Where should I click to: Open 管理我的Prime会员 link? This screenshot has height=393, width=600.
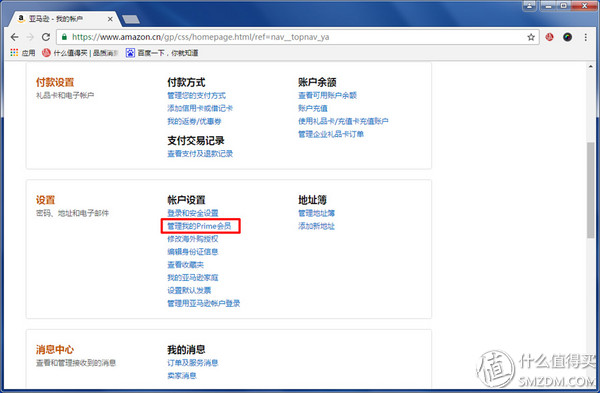pyautogui.click(x=199, y=226)
